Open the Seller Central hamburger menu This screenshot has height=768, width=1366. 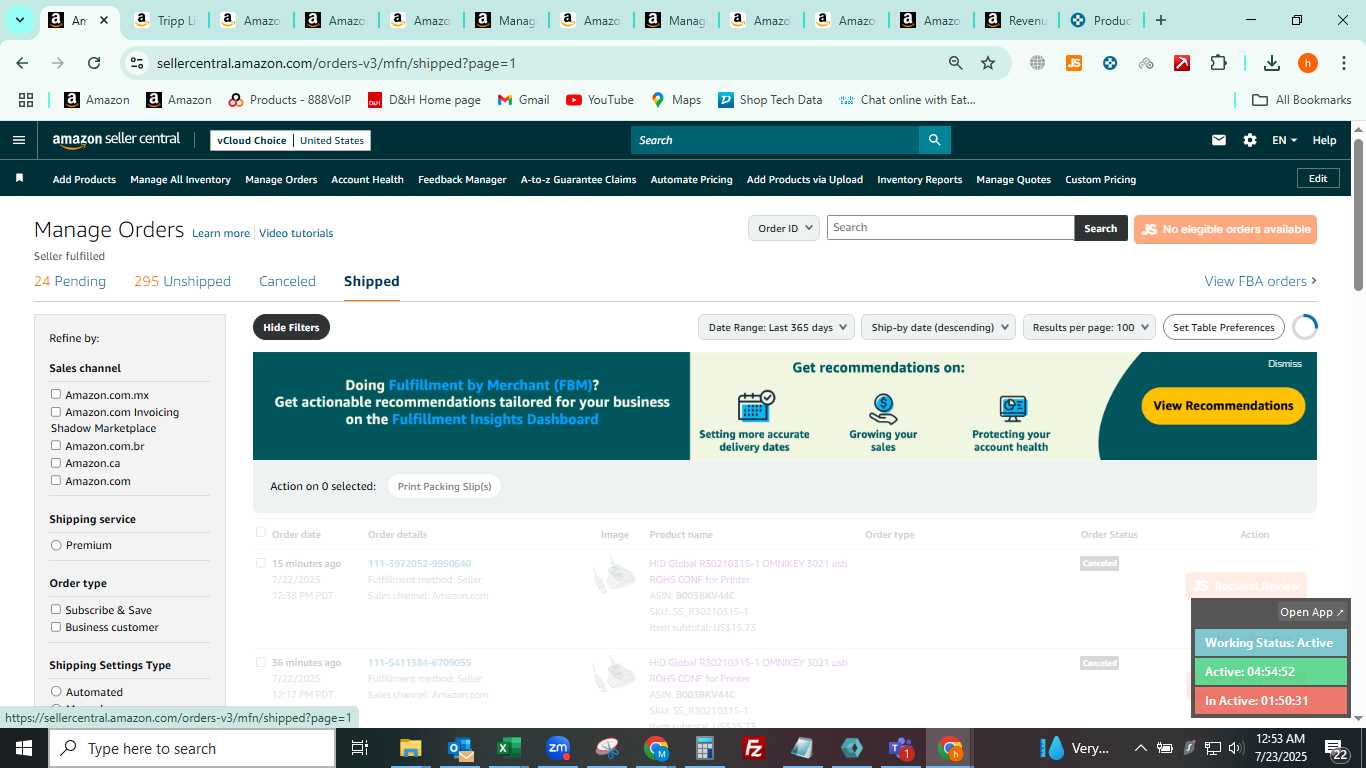[x=18, y=140]
